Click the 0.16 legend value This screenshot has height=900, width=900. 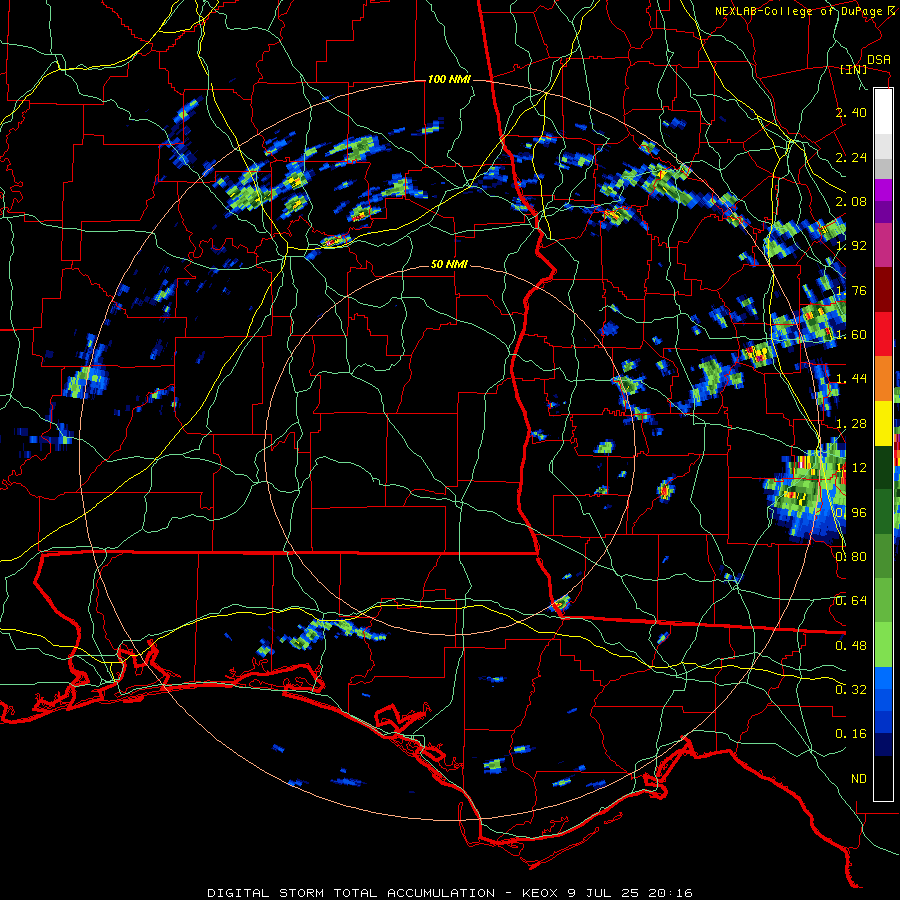click(851, 734)
